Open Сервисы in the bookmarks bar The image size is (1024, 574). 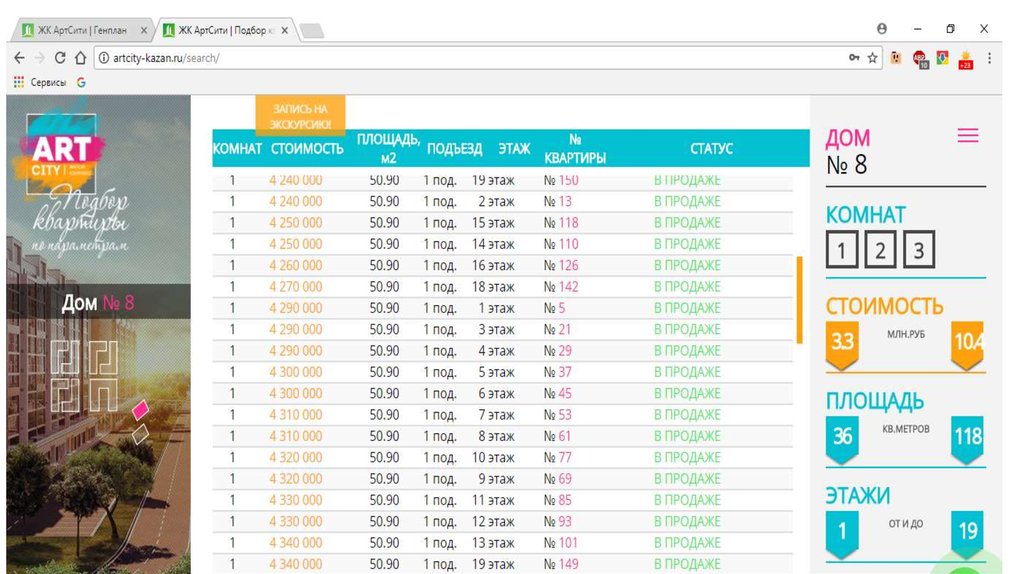point(40,83)
